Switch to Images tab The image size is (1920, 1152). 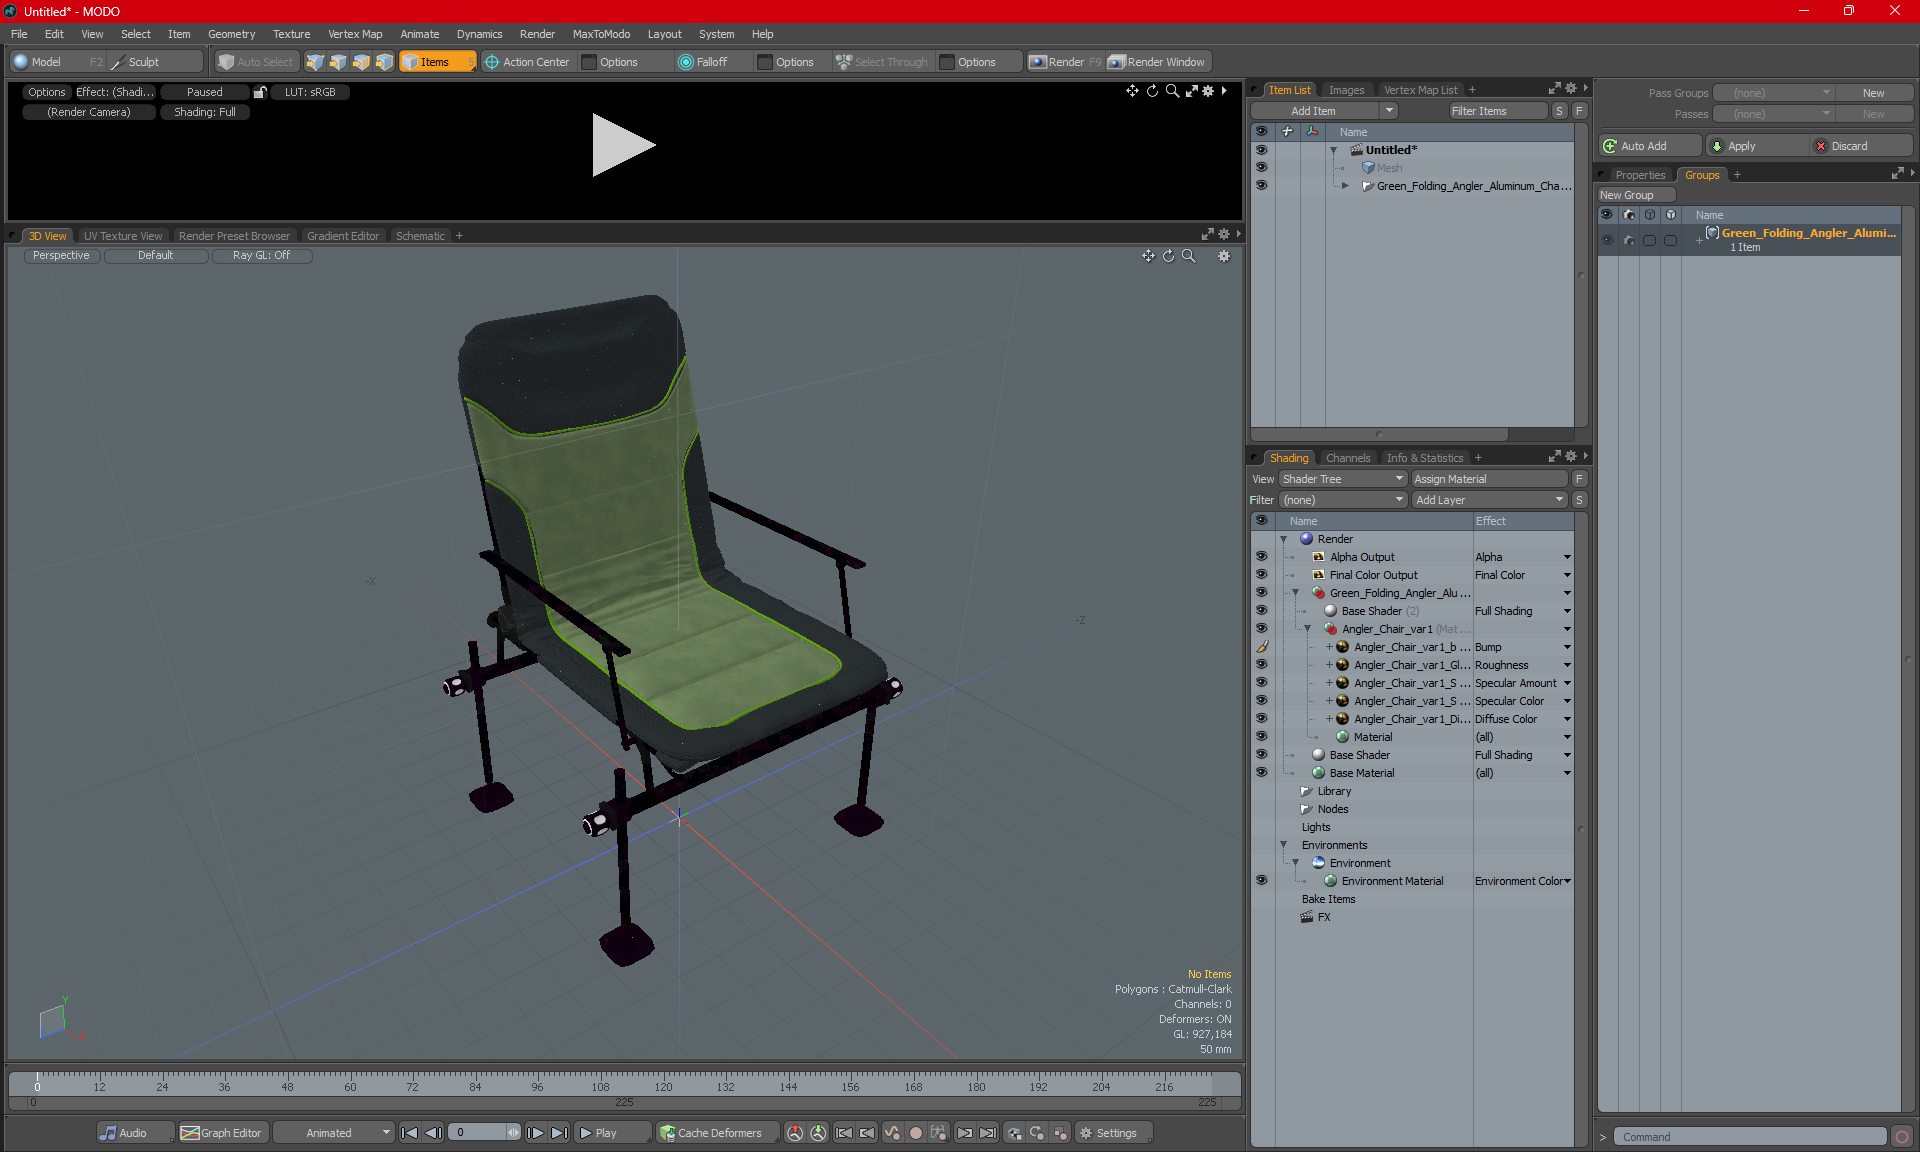click(x=1346, y=90)
